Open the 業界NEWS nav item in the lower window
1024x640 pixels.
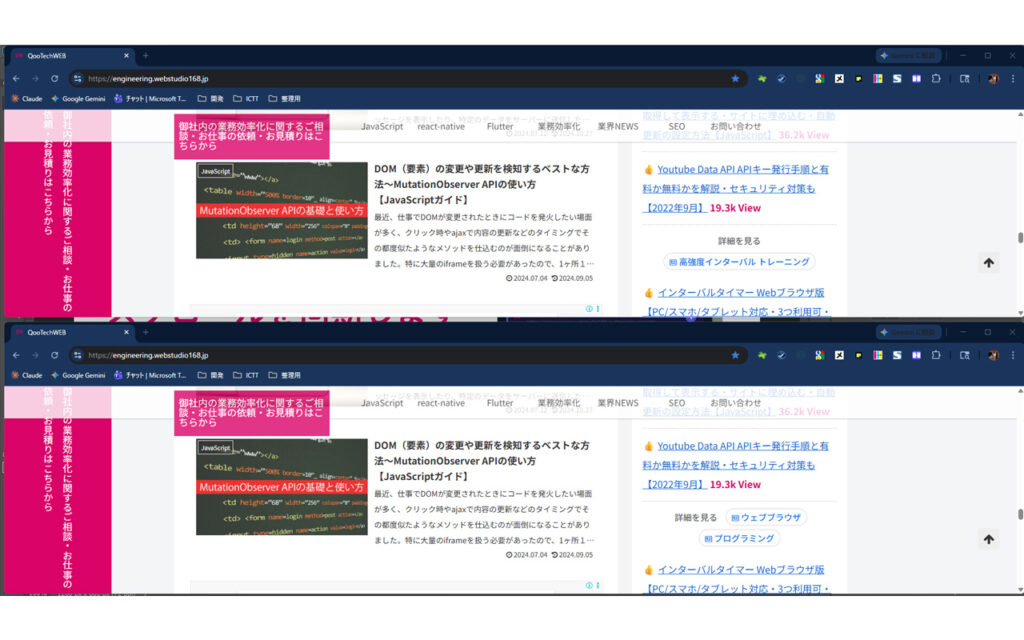pyautogui.click(x=618, y=403)
